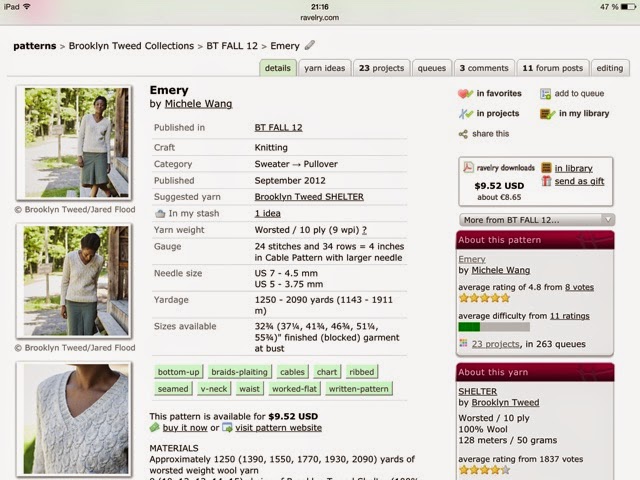640x480 pixels.
Task: Click the buy it now tag icon
Action: pyautogui.click(x=154, y=427)
